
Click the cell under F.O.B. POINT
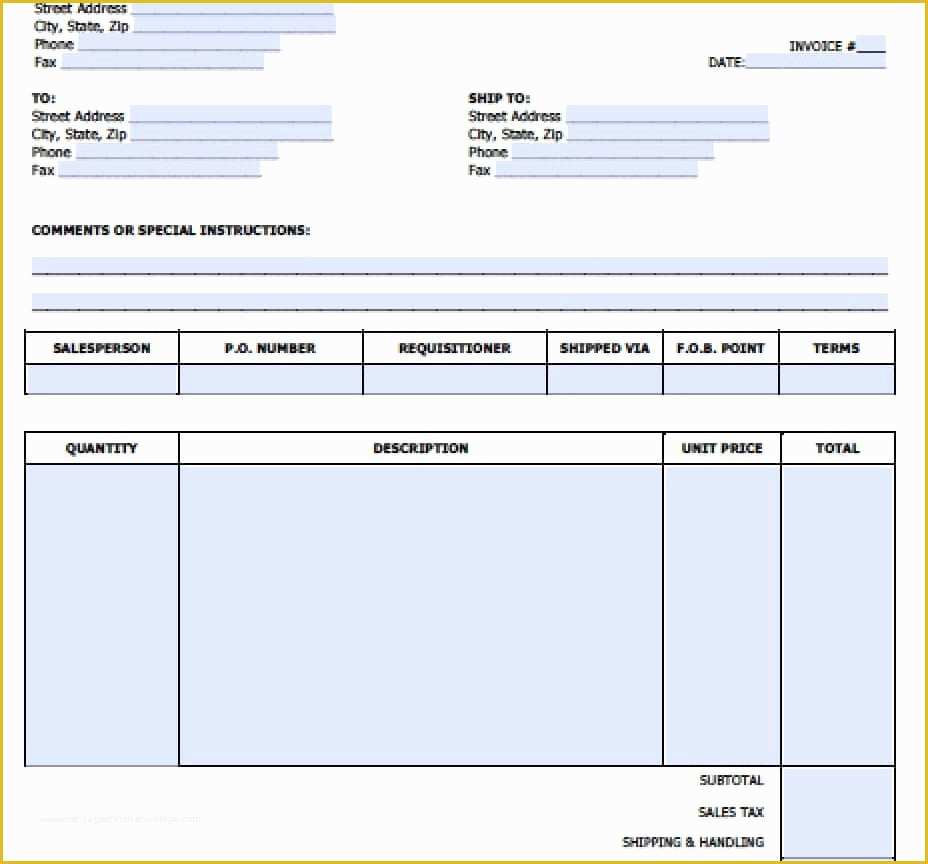pos(720,379)
